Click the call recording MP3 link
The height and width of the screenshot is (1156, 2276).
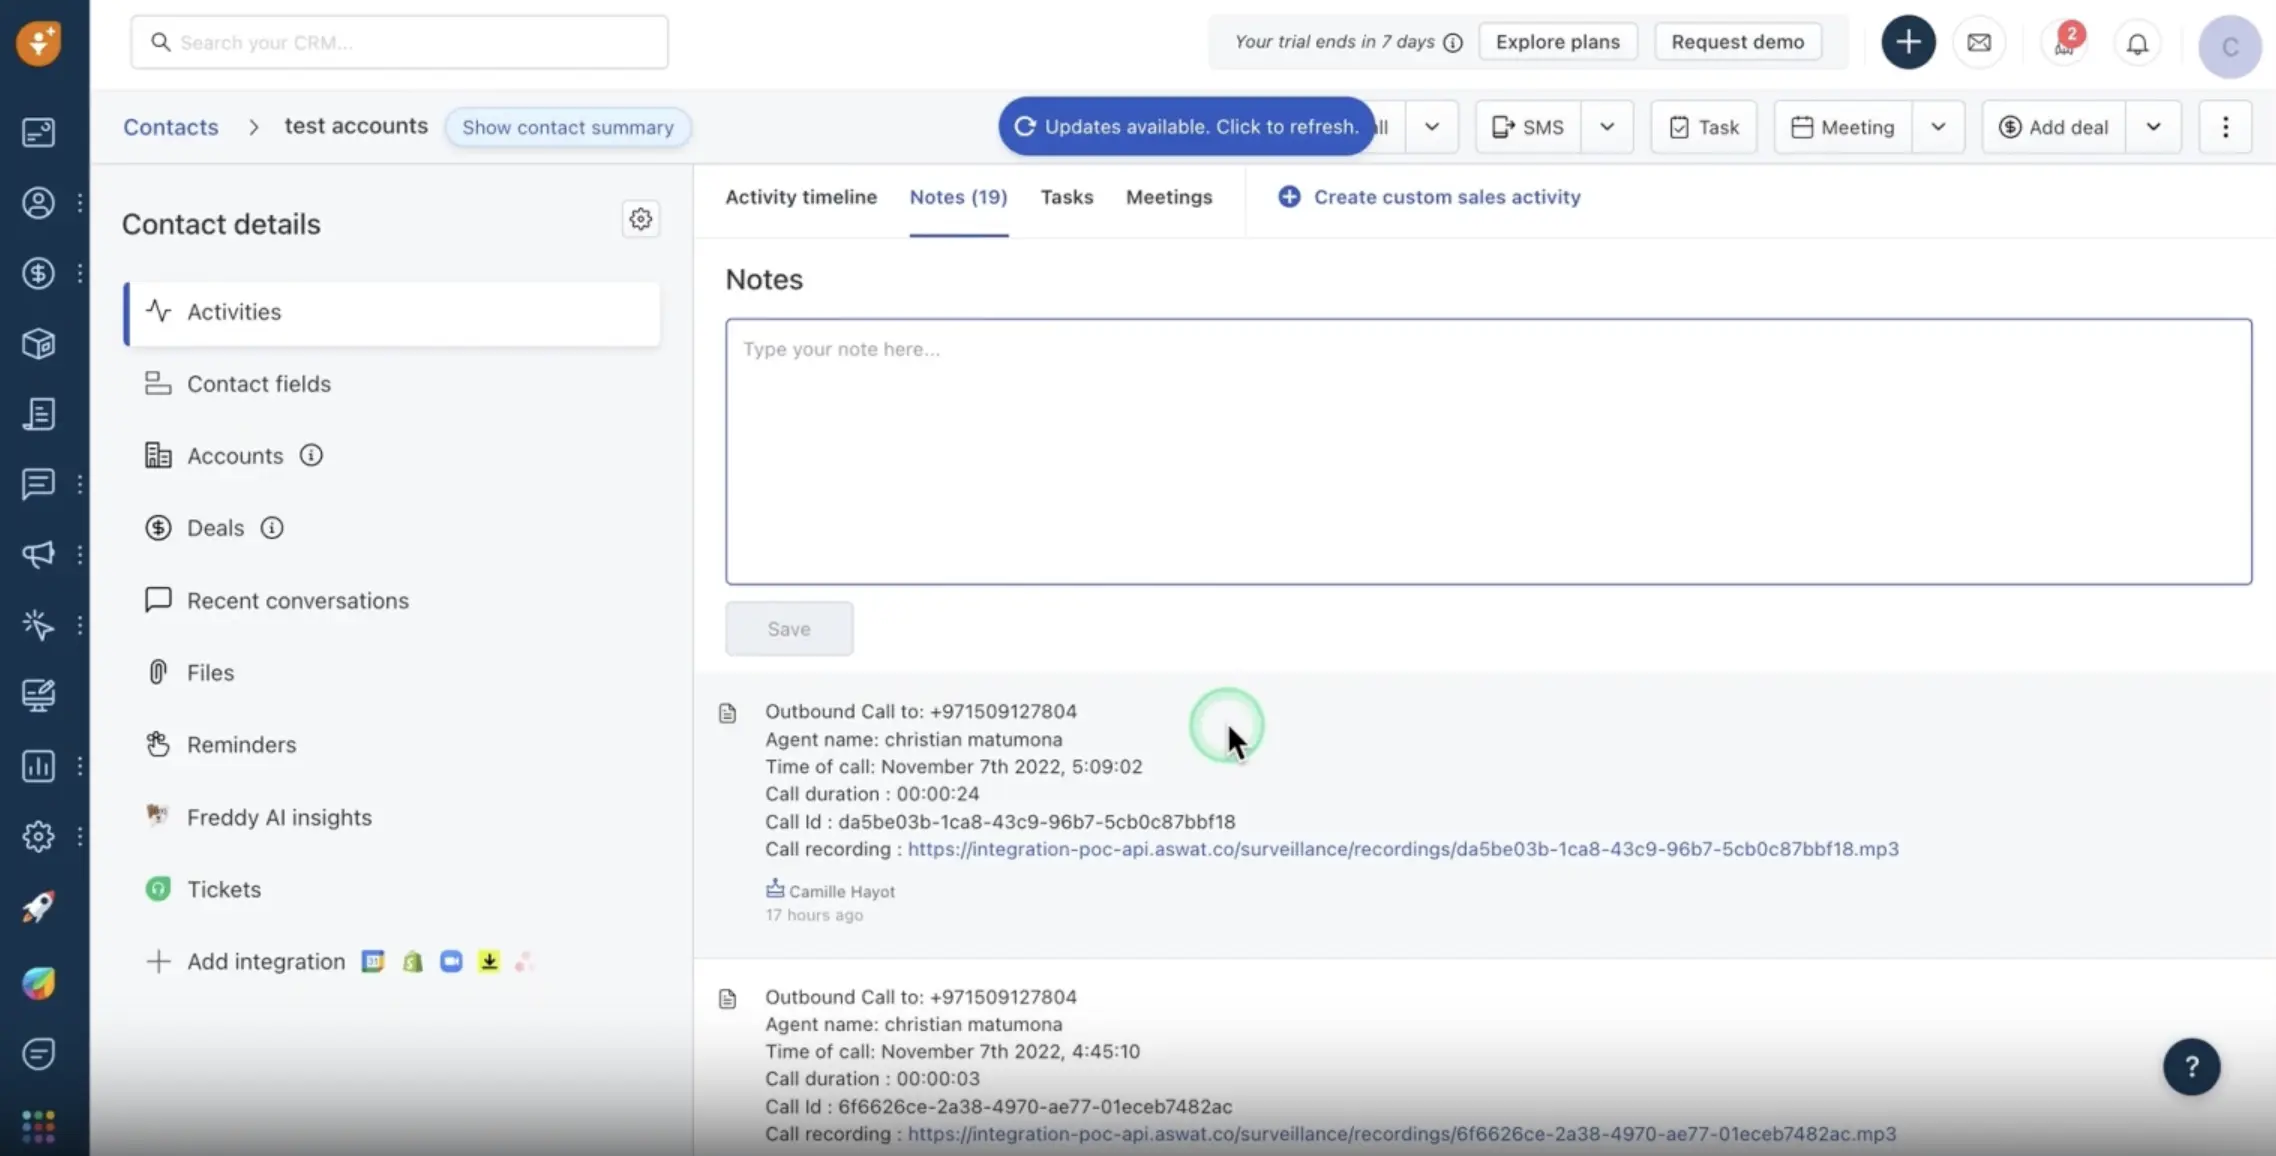point(1402,848)
